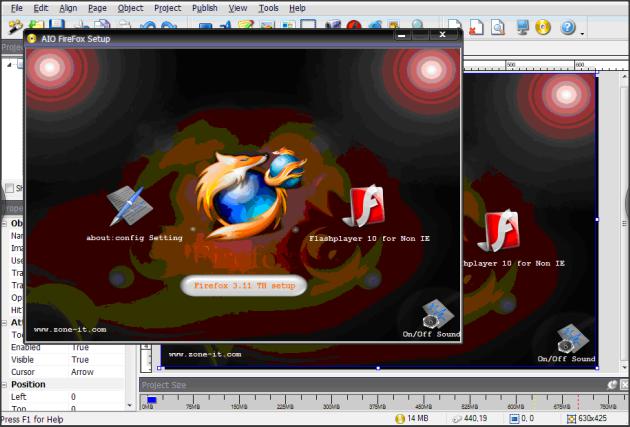Viewport: 630px width, 427px height.
Task: Close the AIO FireFox Setup preview window
Action: (x=443, y=35)
